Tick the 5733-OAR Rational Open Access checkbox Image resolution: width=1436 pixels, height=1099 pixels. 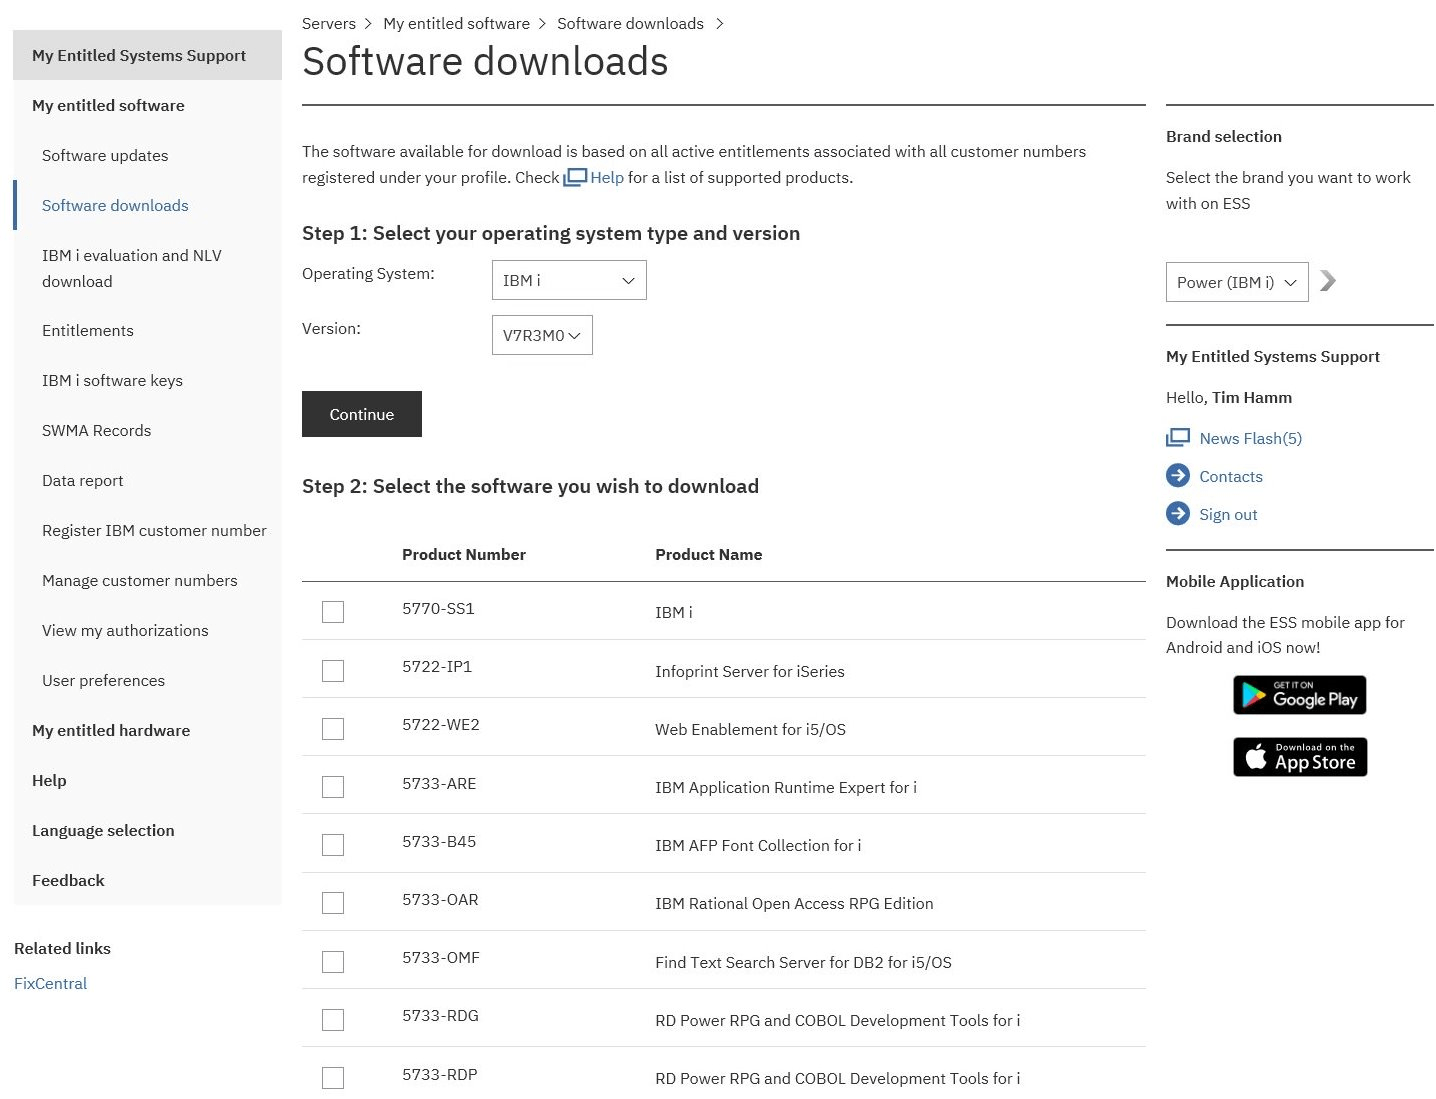(333, 903)
